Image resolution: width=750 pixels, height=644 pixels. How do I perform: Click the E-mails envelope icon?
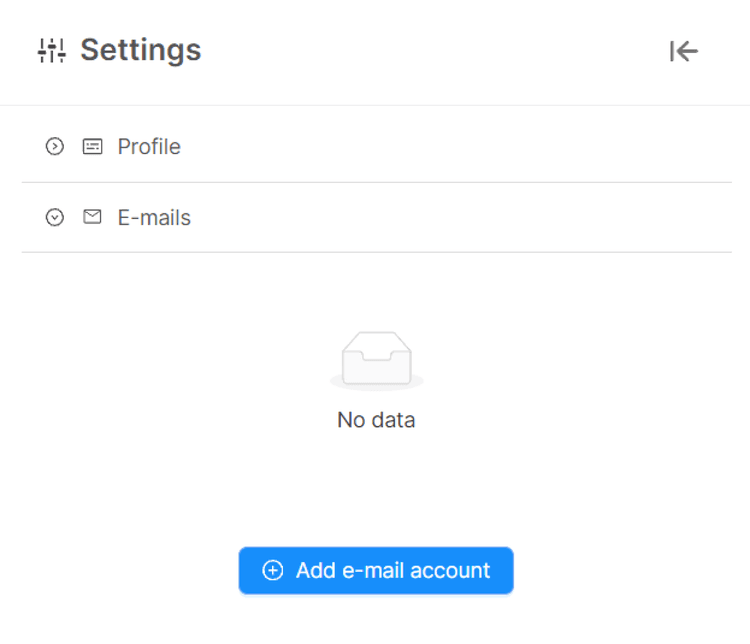[x=92, y=216]
